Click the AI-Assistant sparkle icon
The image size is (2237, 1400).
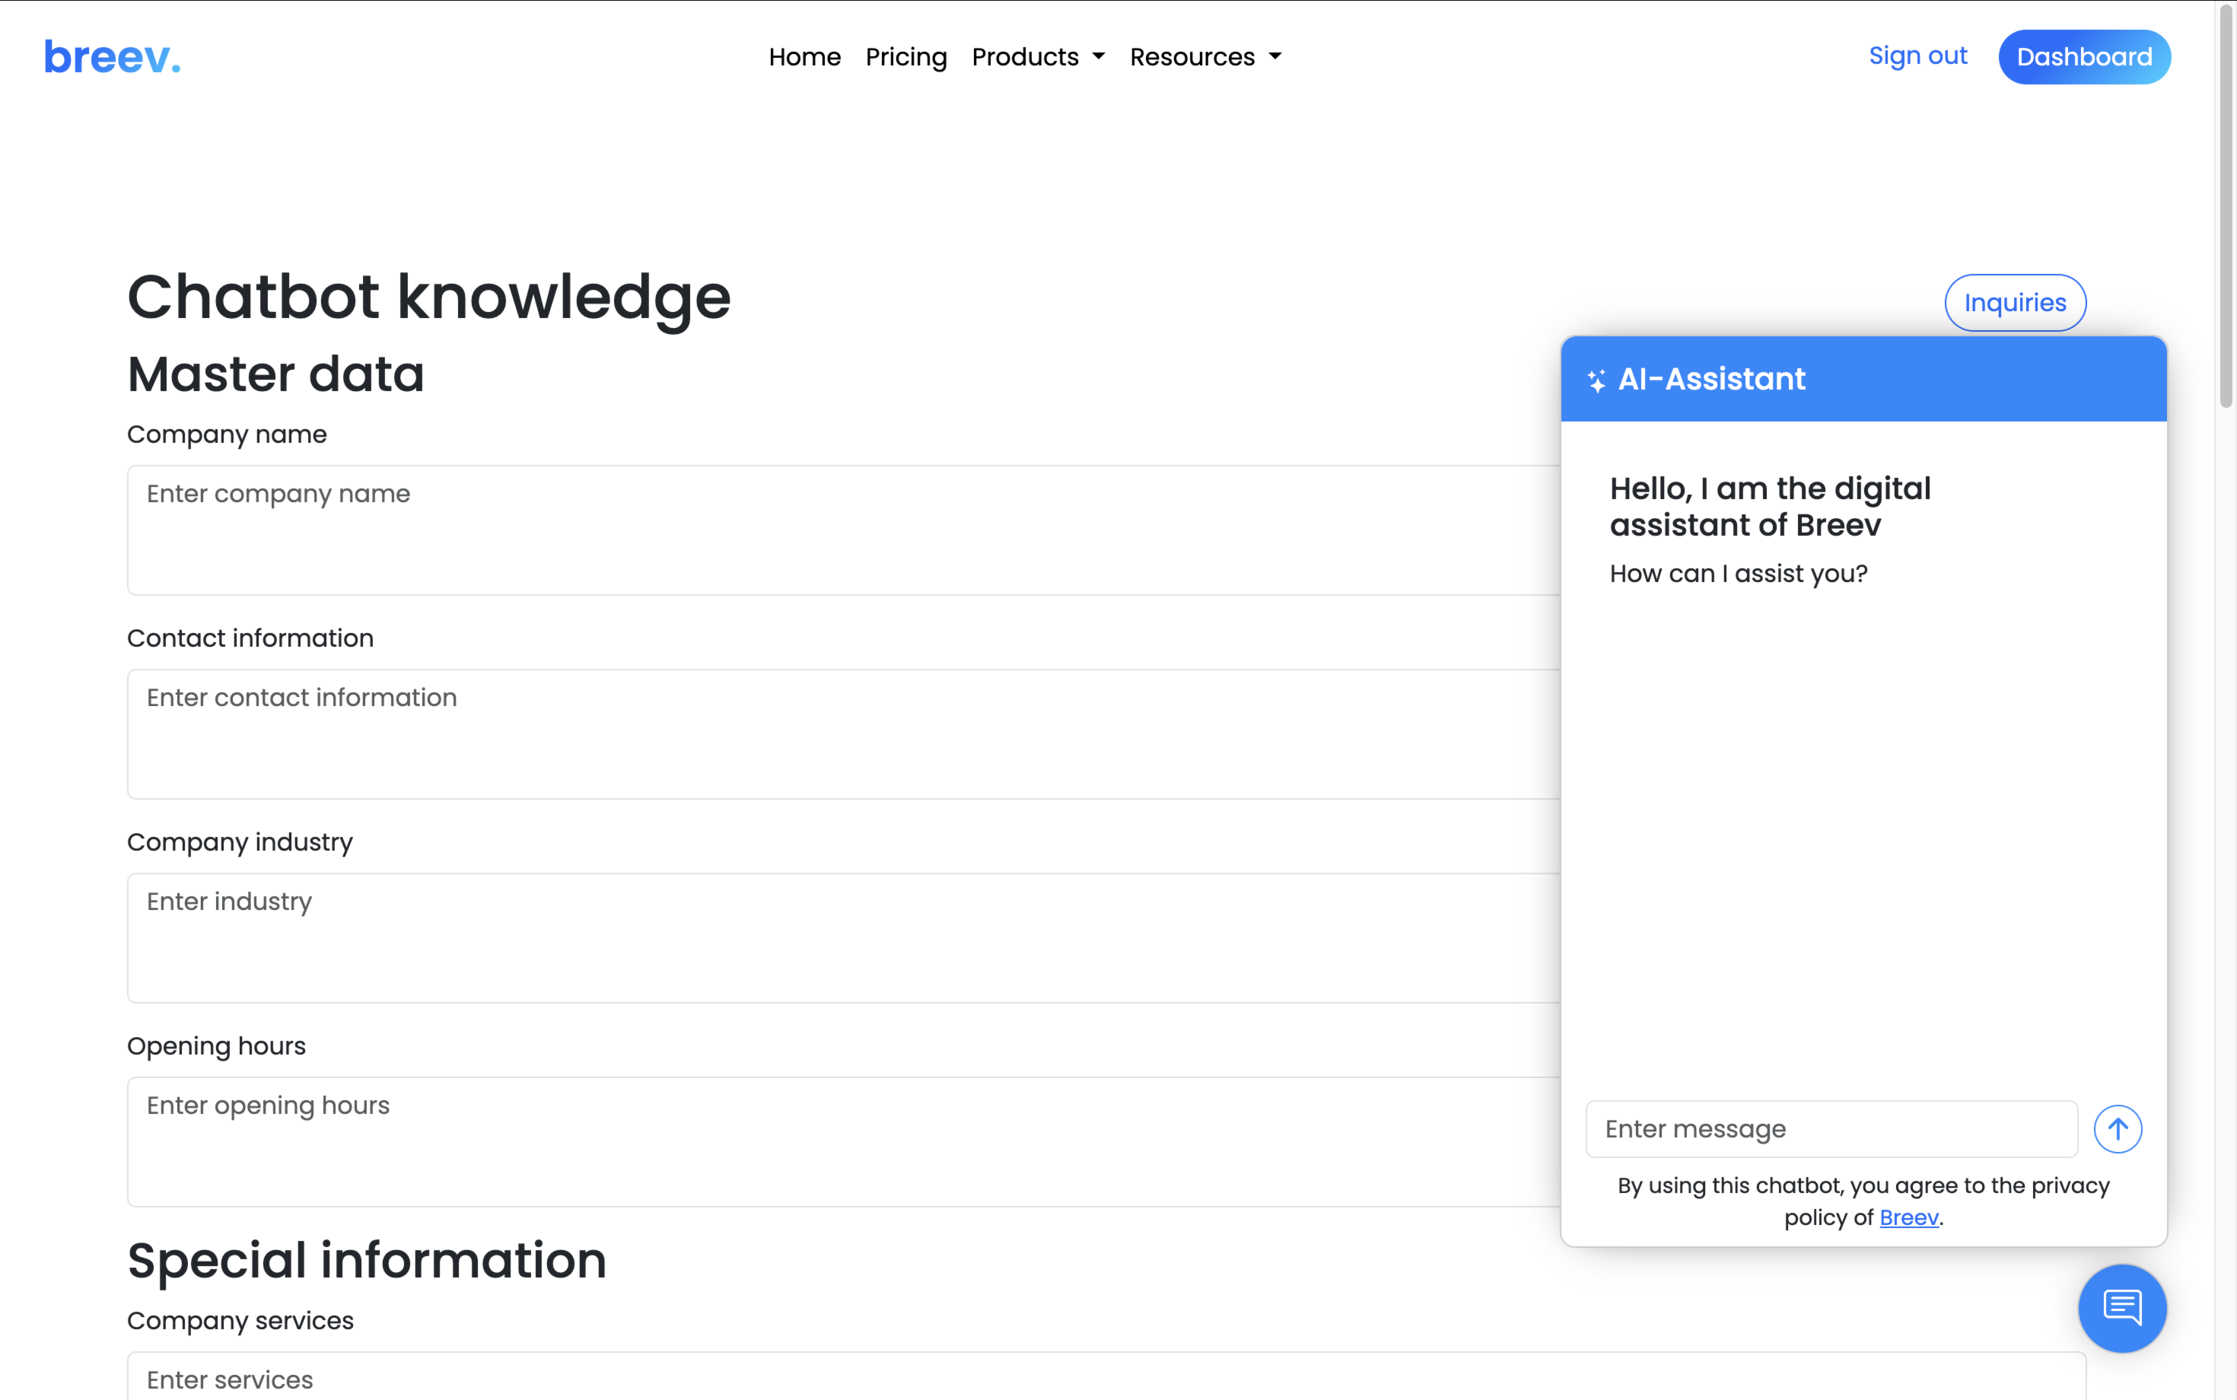1596,380
